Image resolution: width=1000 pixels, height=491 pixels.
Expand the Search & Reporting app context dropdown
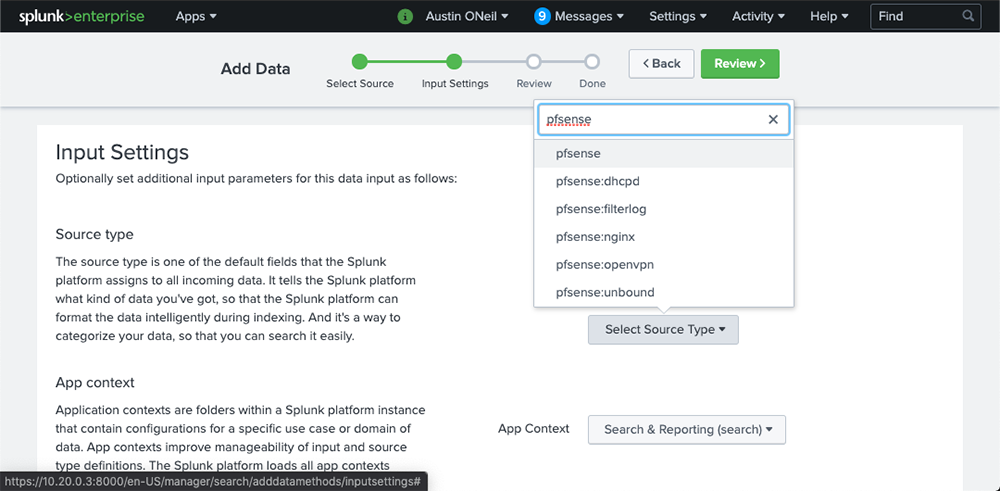pos(687,429)
